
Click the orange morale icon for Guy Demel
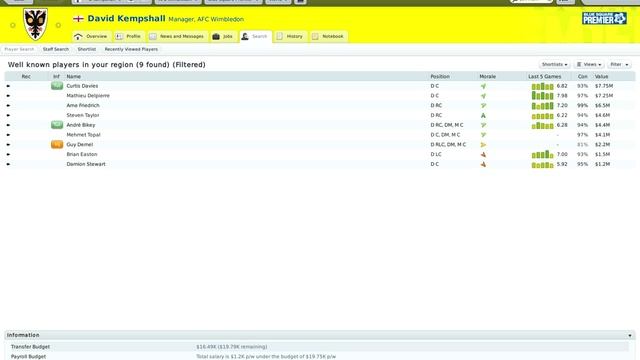click(483, 145)
